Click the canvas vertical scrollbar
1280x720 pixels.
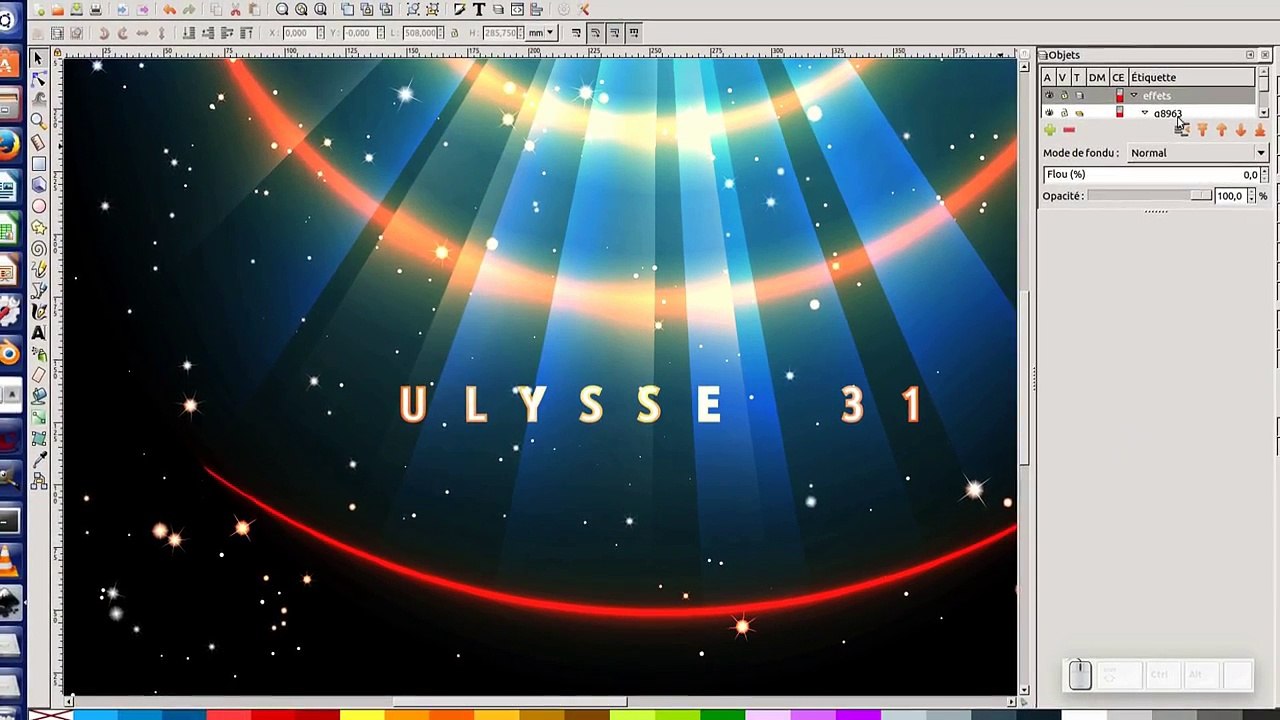pos(1024,380)
